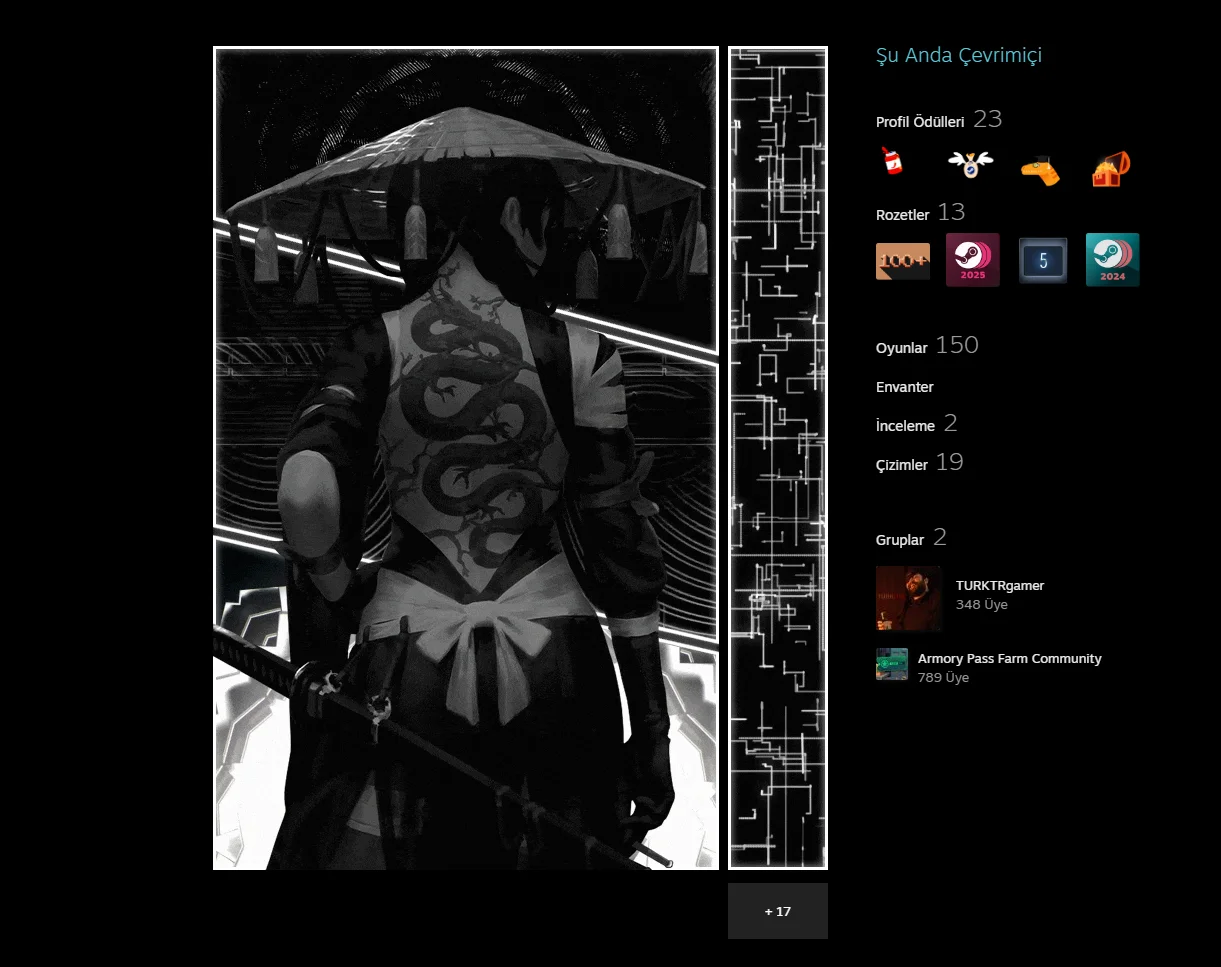Open the red bottle profile award icon
Image resolution: width=1221 pixels, height=967 pixels.
892,162
